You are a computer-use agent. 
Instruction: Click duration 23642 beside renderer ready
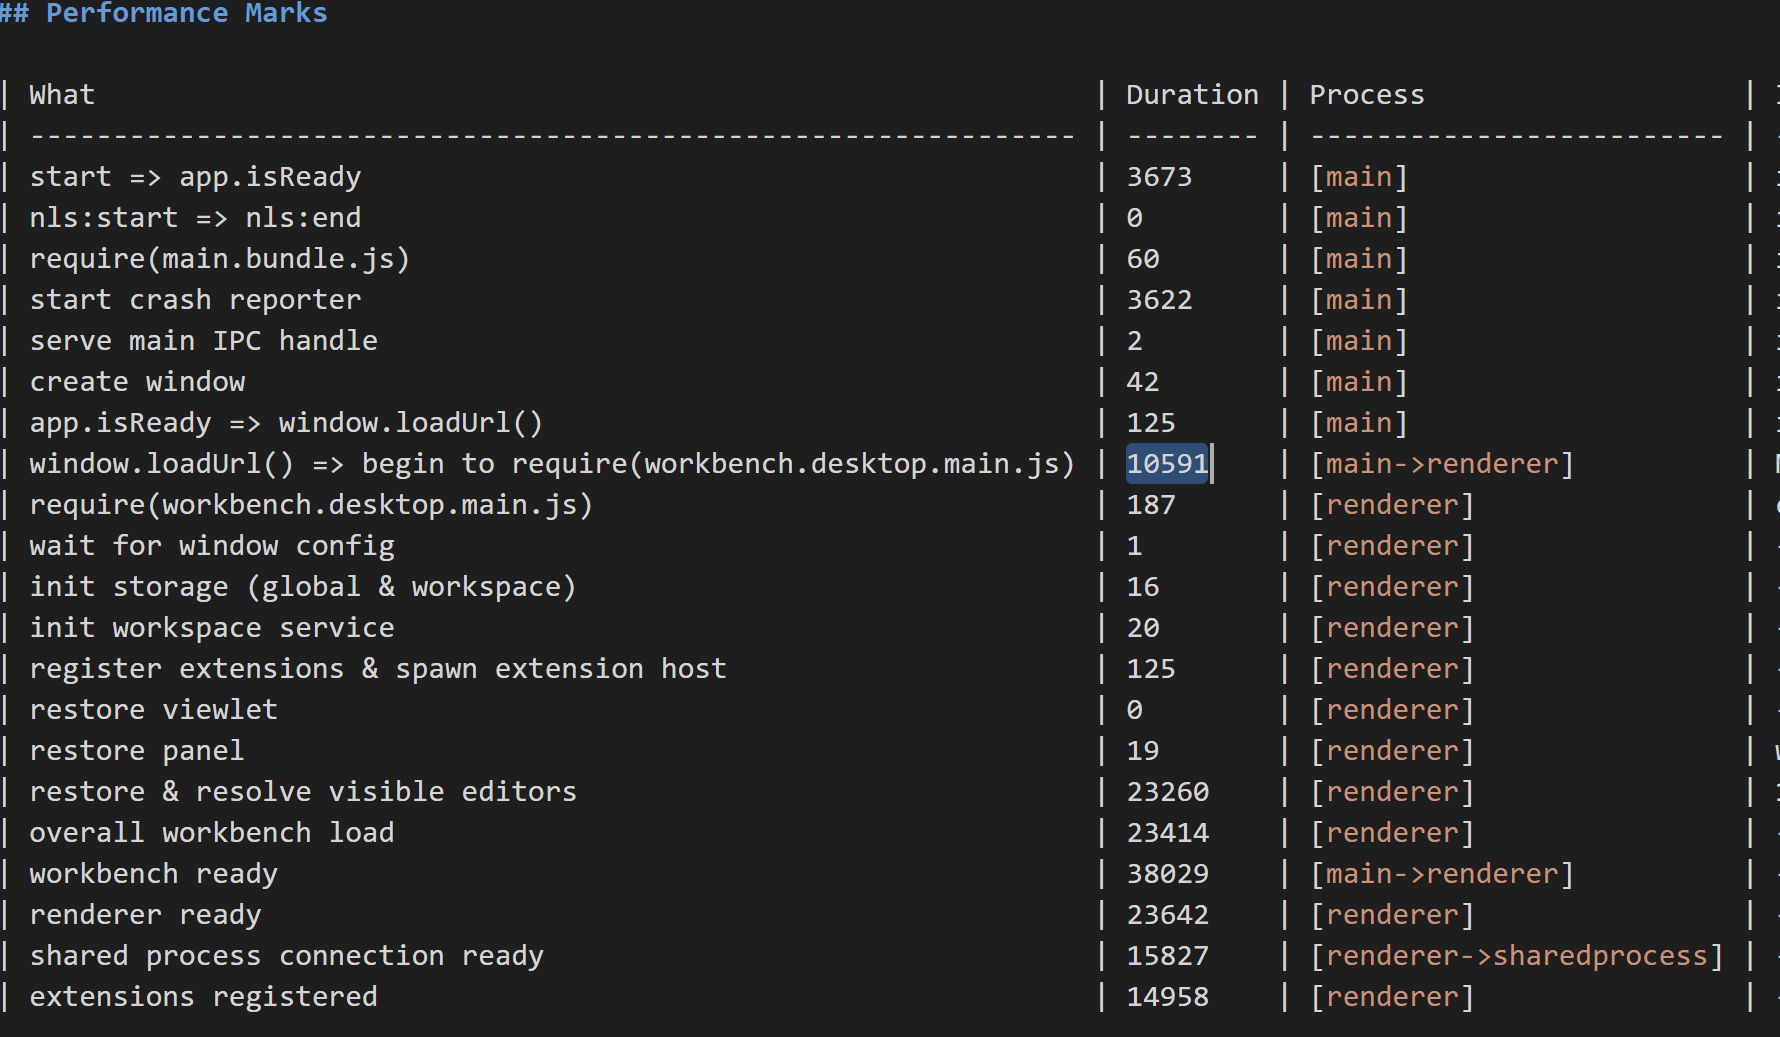tap(1167, 914)
